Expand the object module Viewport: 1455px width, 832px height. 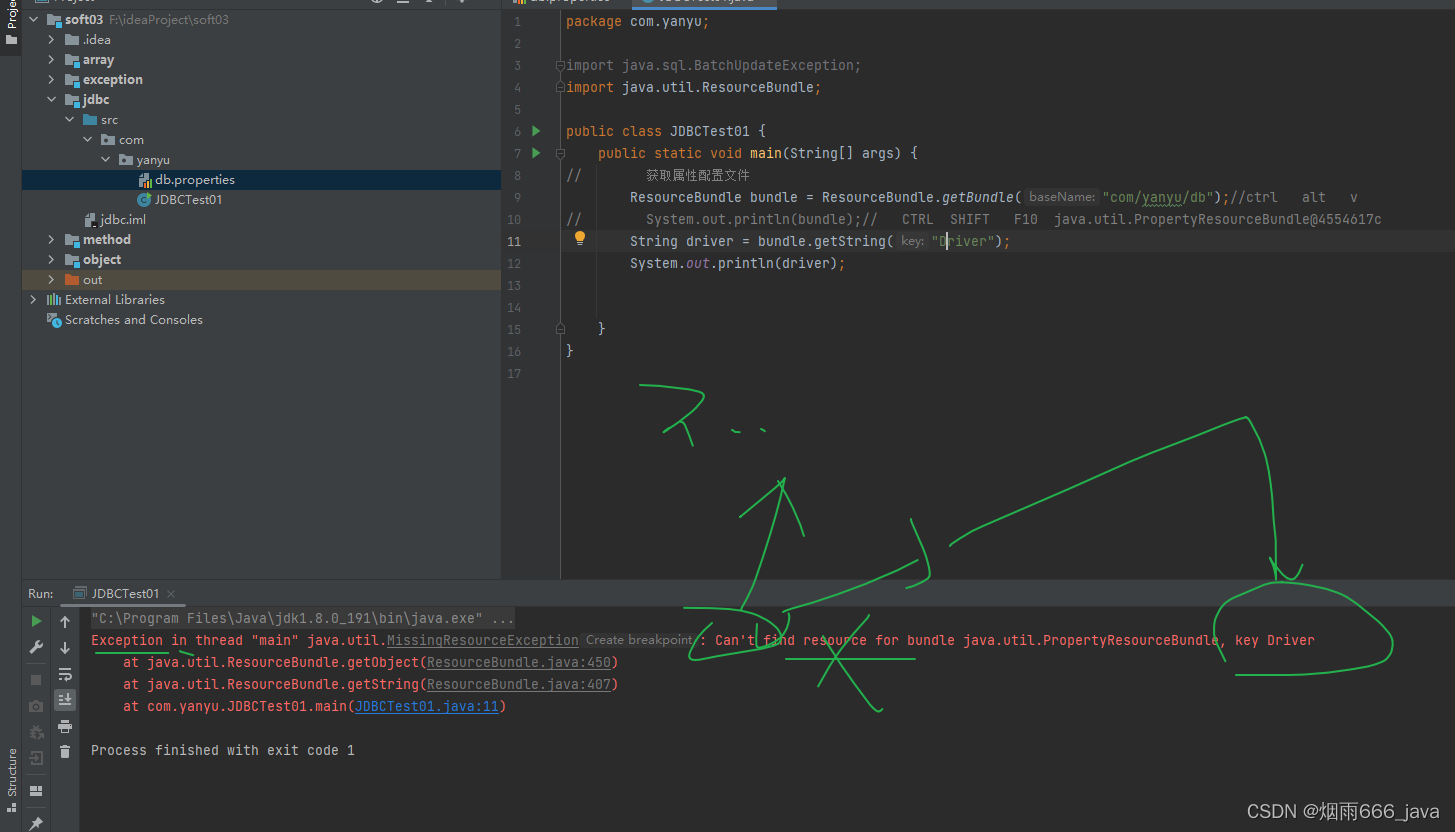point(52,259)
